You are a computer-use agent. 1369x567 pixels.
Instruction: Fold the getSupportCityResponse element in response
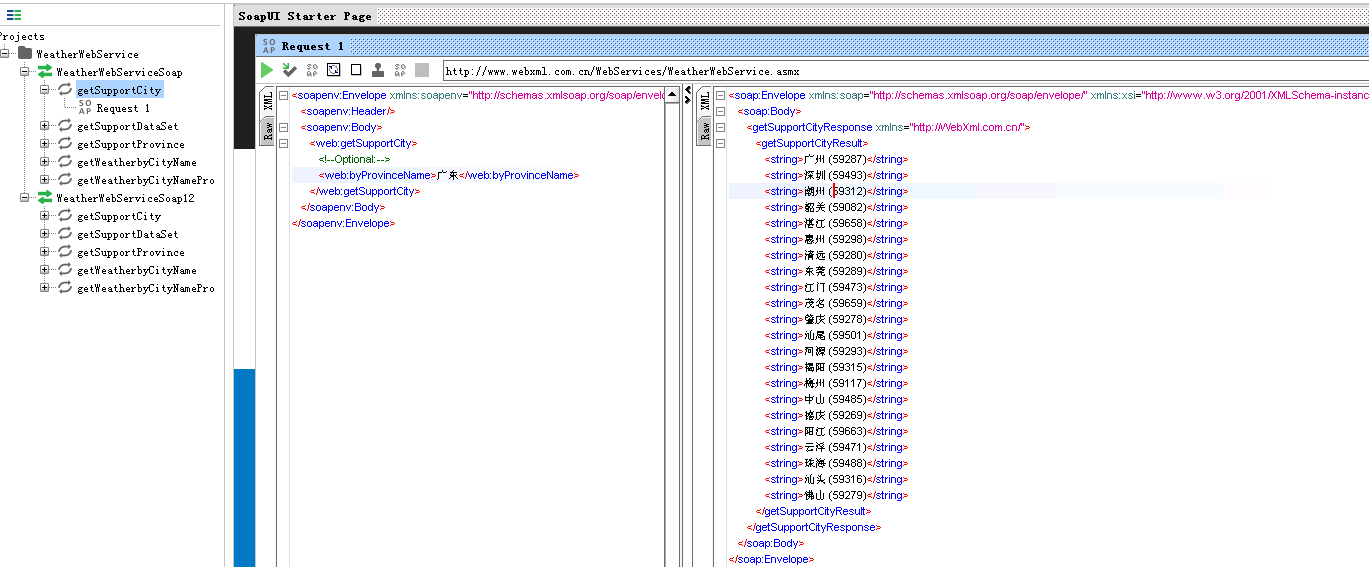pos(720,128)
